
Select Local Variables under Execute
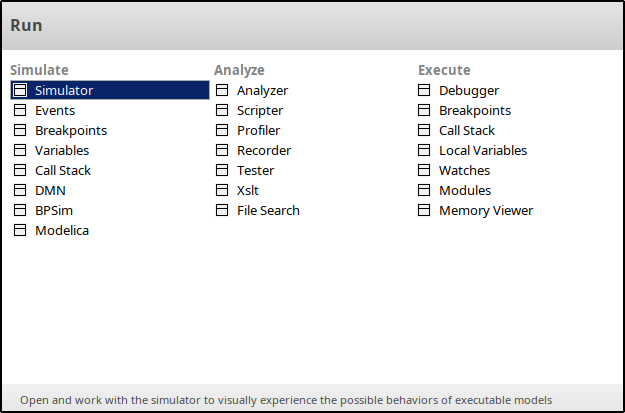[483, 150]
